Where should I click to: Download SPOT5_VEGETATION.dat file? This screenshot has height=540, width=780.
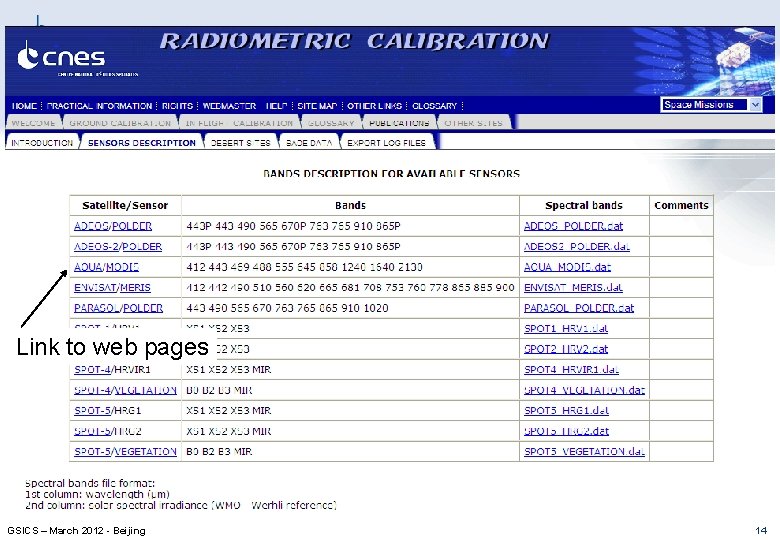pos(584,451)
